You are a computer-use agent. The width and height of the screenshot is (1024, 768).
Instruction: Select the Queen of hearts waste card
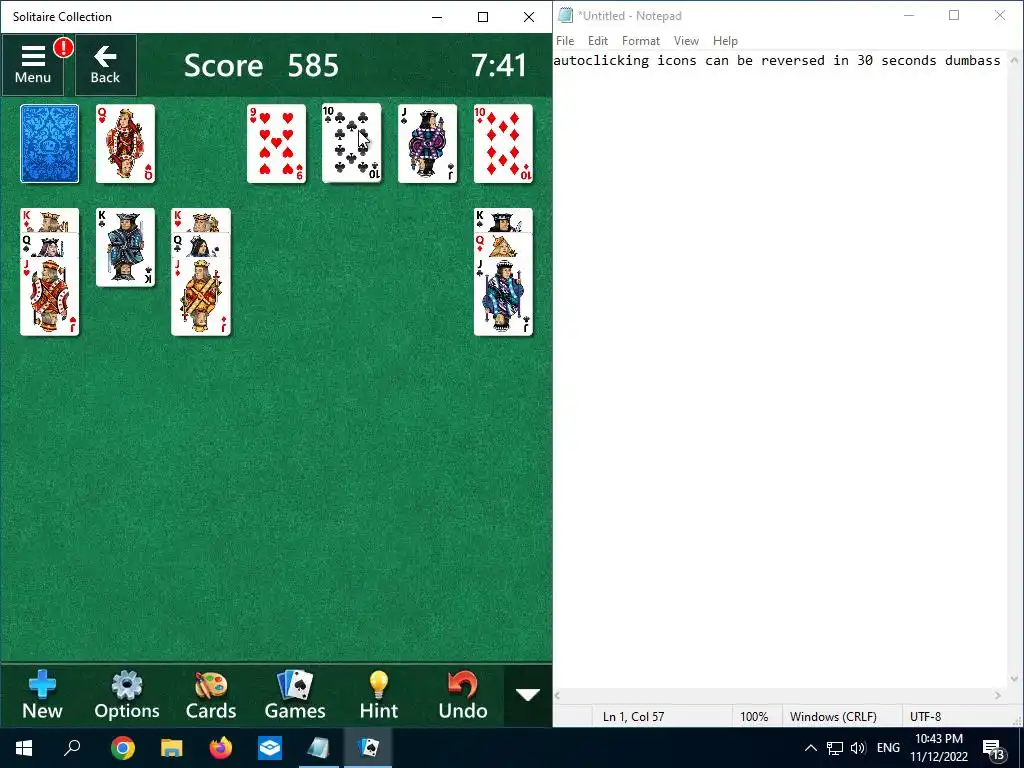click(125, 144)
